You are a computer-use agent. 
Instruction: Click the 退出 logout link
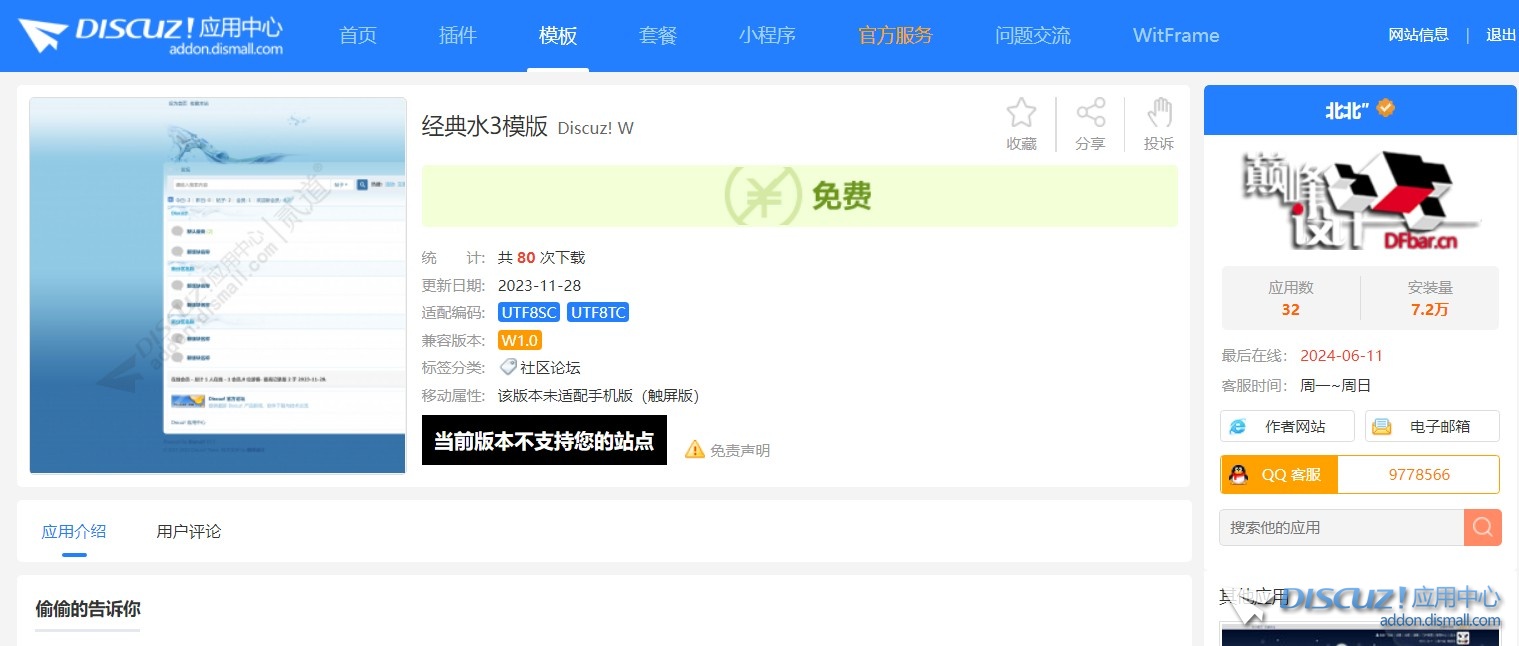click(x=1501, y=35)
